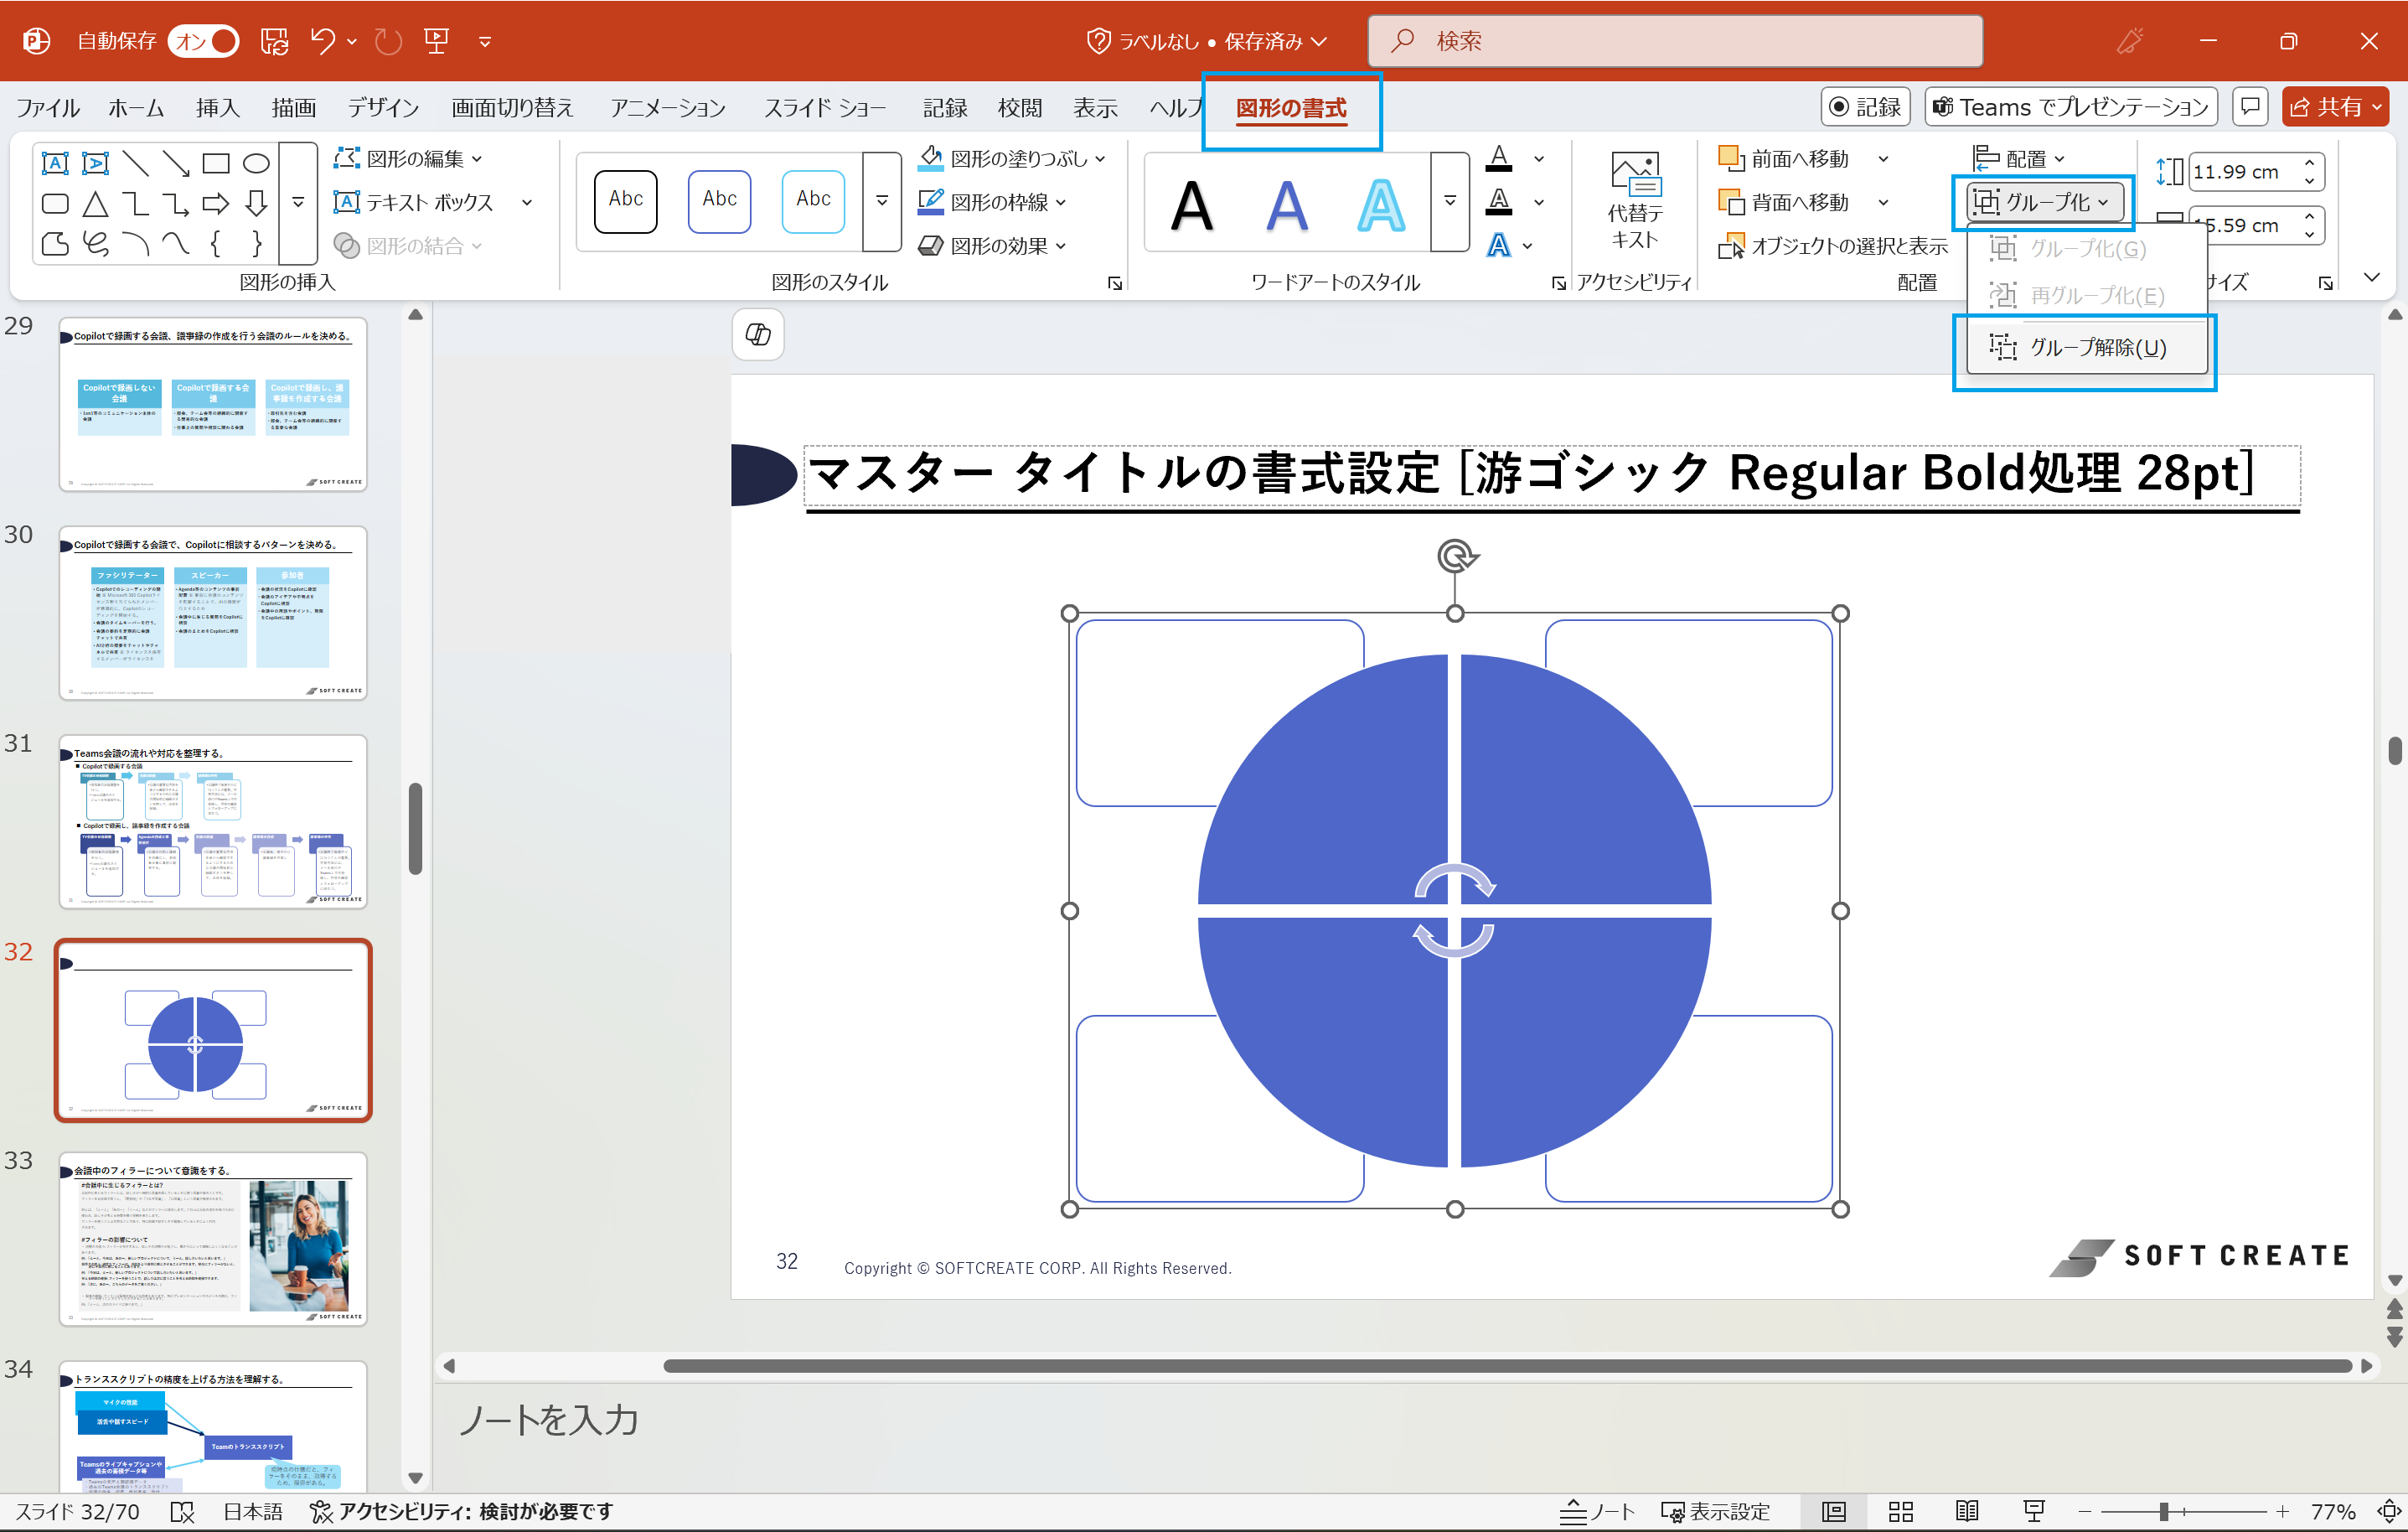
Task: Open the Insert (挿入) tab
Action: [218, 108]
